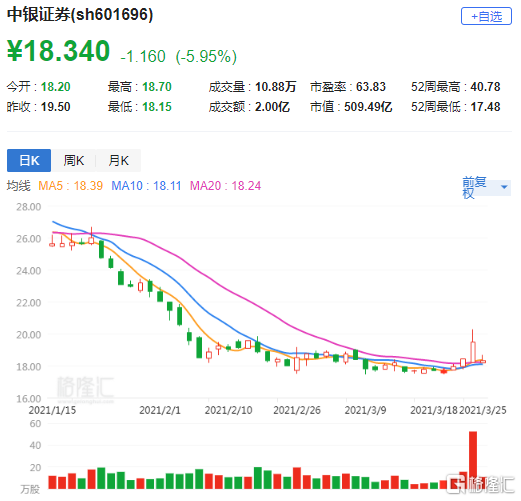Image resolution: width=521 pixels, height=501 pixels.
Task: Click the stock title 中银证券(sh601696)
Action: pyautogui.click(x=80, y=14)
